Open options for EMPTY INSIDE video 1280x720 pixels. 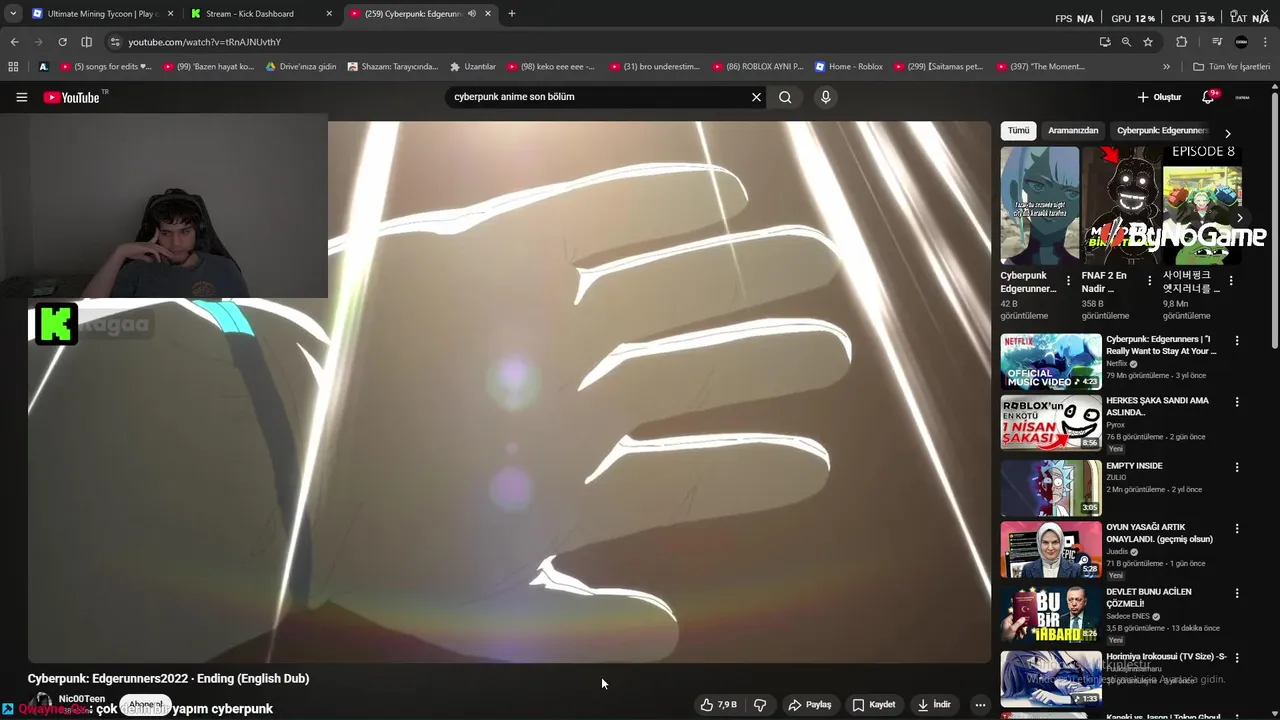[x=1237, y=467]
